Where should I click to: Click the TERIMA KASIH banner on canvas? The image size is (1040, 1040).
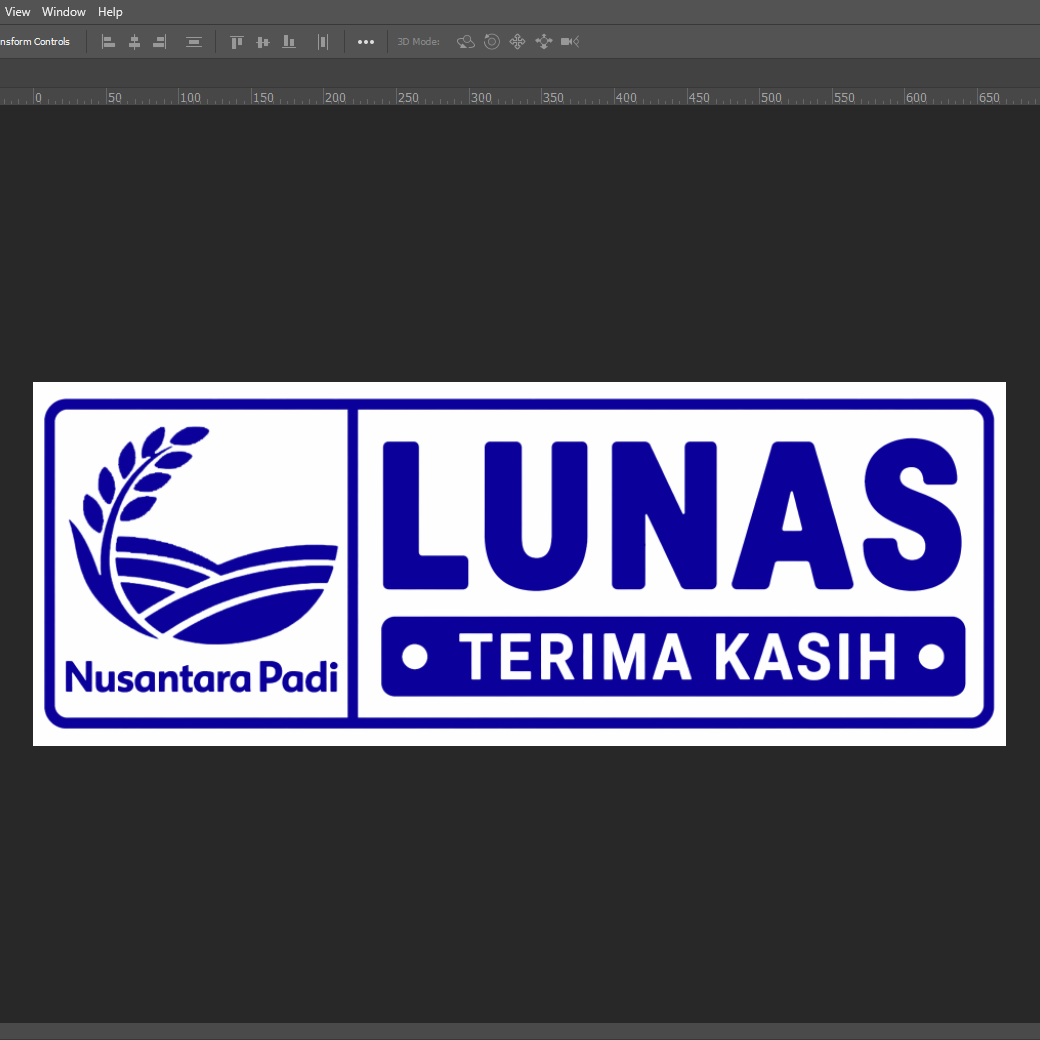(x=673, y=657)
